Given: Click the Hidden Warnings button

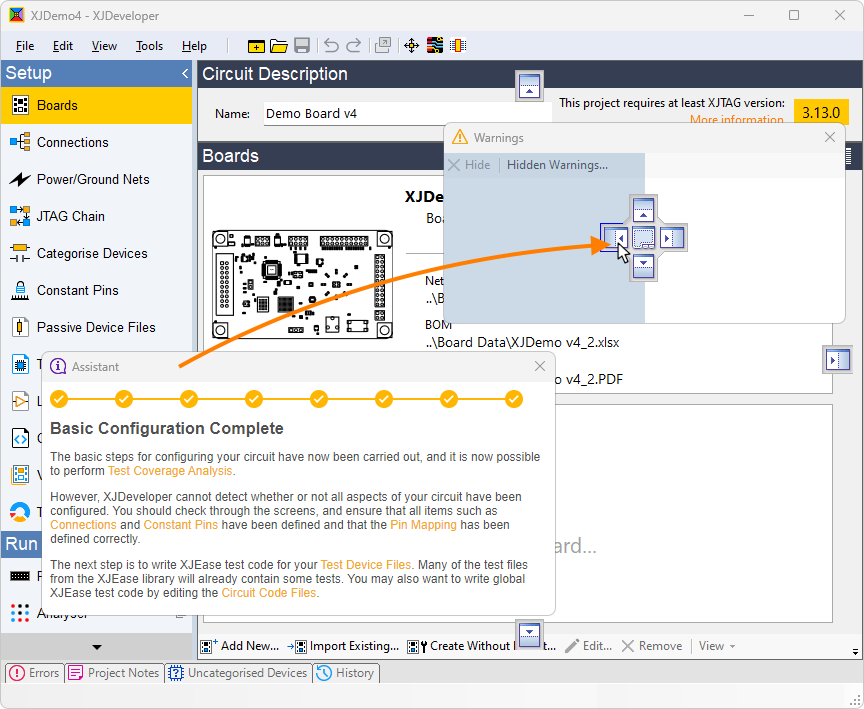Looking at the screenshot, I should 557,165.
